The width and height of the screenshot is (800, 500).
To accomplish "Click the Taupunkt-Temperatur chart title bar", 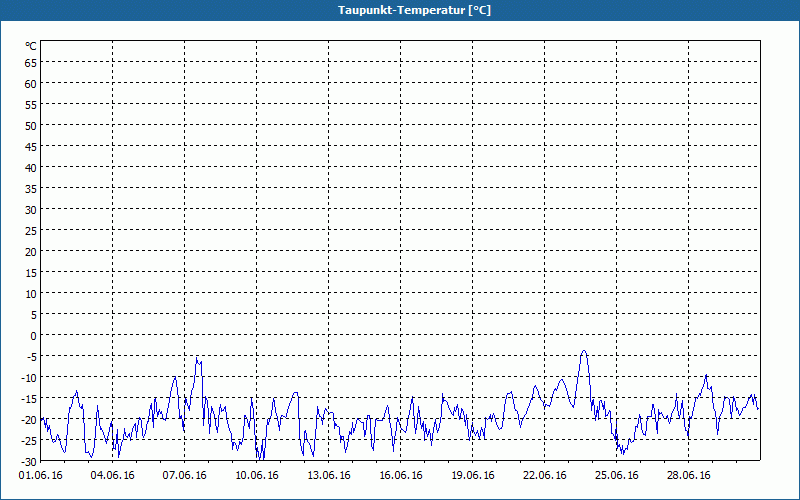I will point(400,10).
